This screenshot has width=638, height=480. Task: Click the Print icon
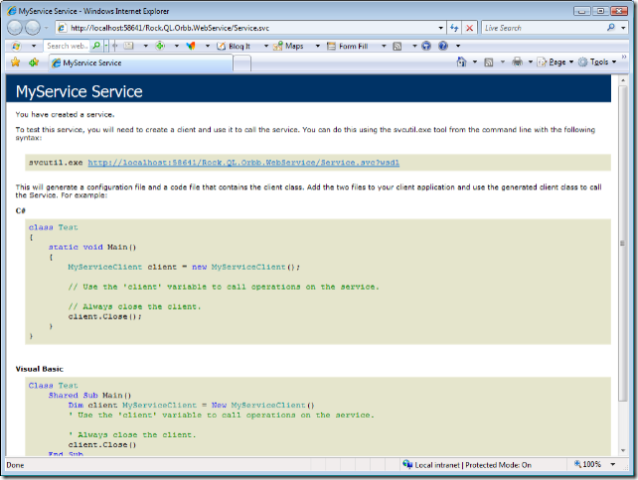coord(517,62)
